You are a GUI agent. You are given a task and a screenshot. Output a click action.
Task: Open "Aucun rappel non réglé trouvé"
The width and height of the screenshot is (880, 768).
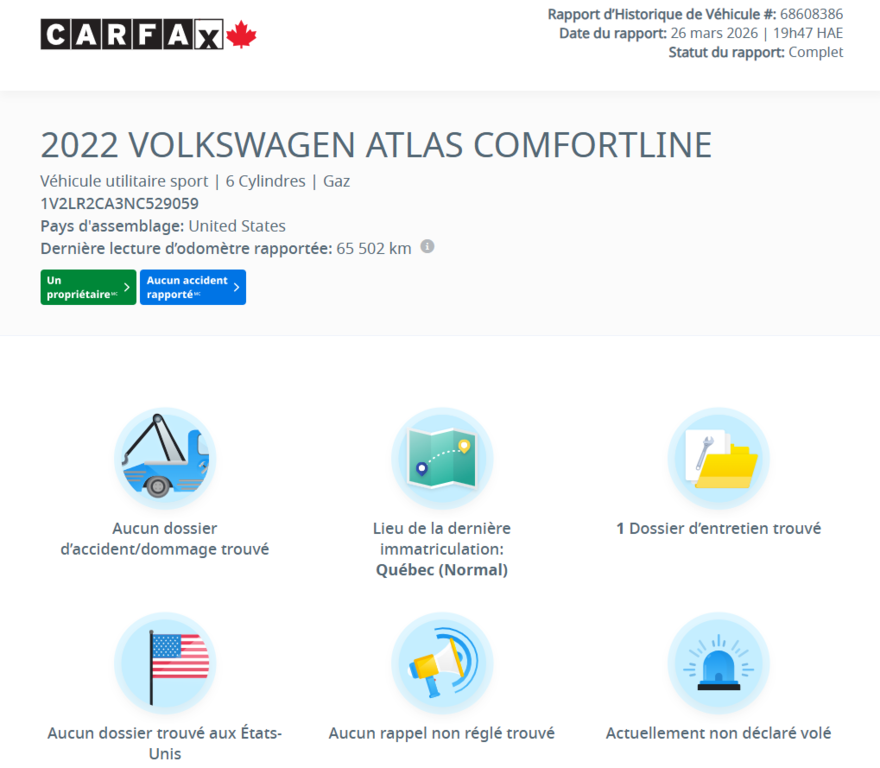click(442, 732)
